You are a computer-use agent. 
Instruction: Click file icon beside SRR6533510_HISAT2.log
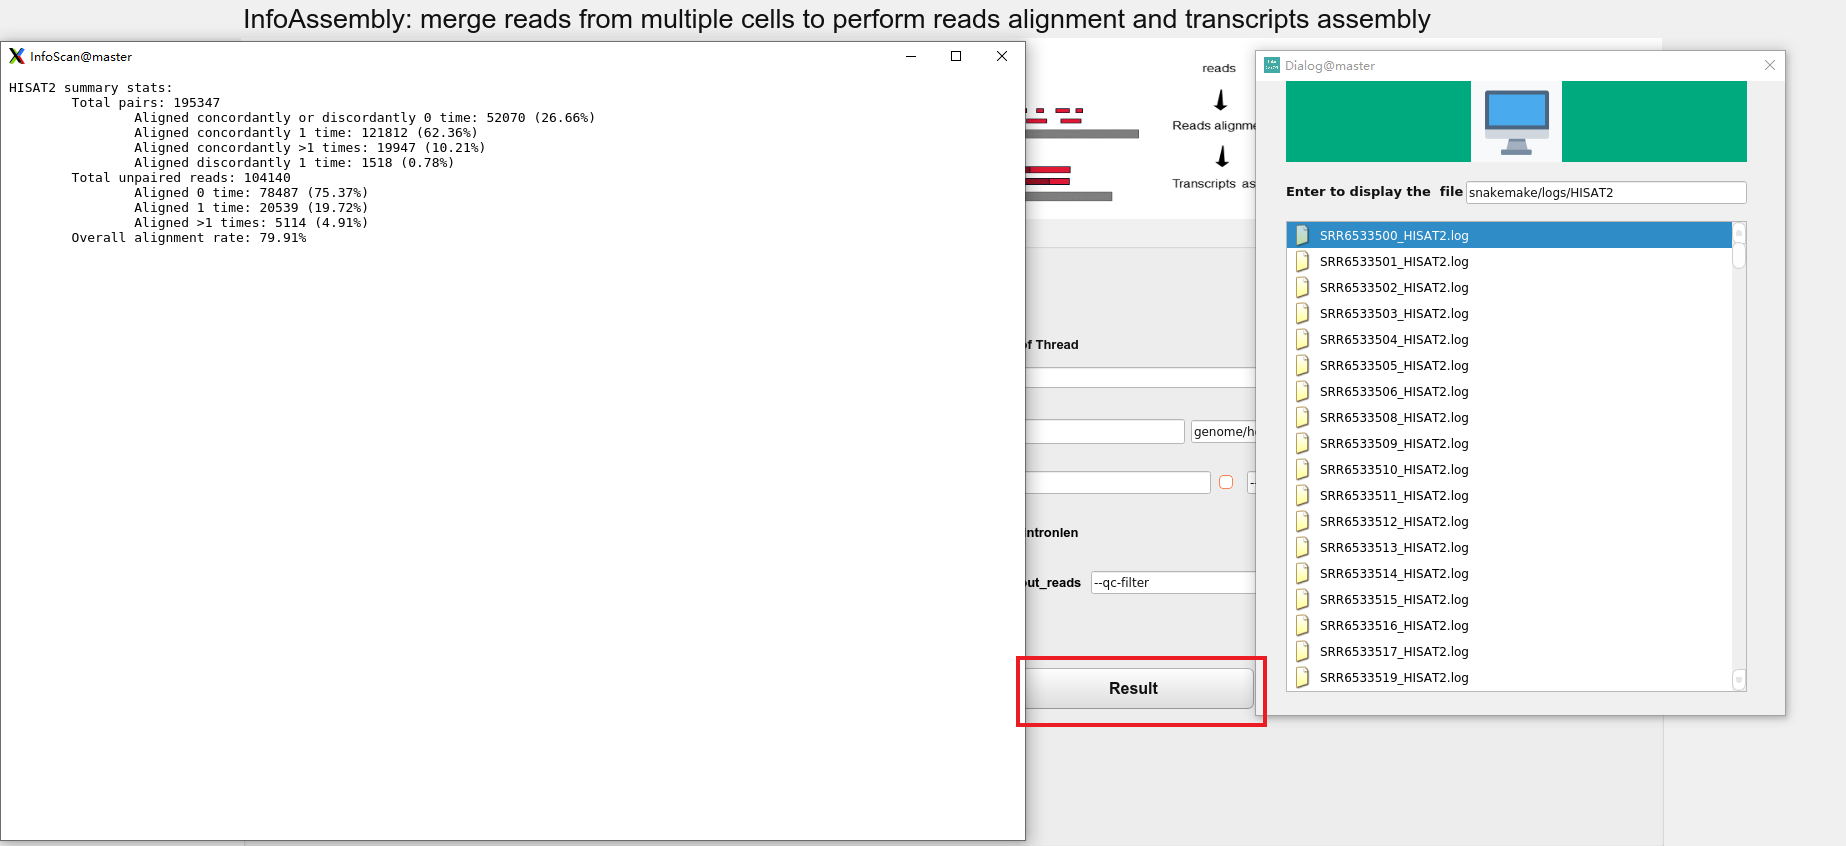pyautogui.click(x=1302, y=469)
